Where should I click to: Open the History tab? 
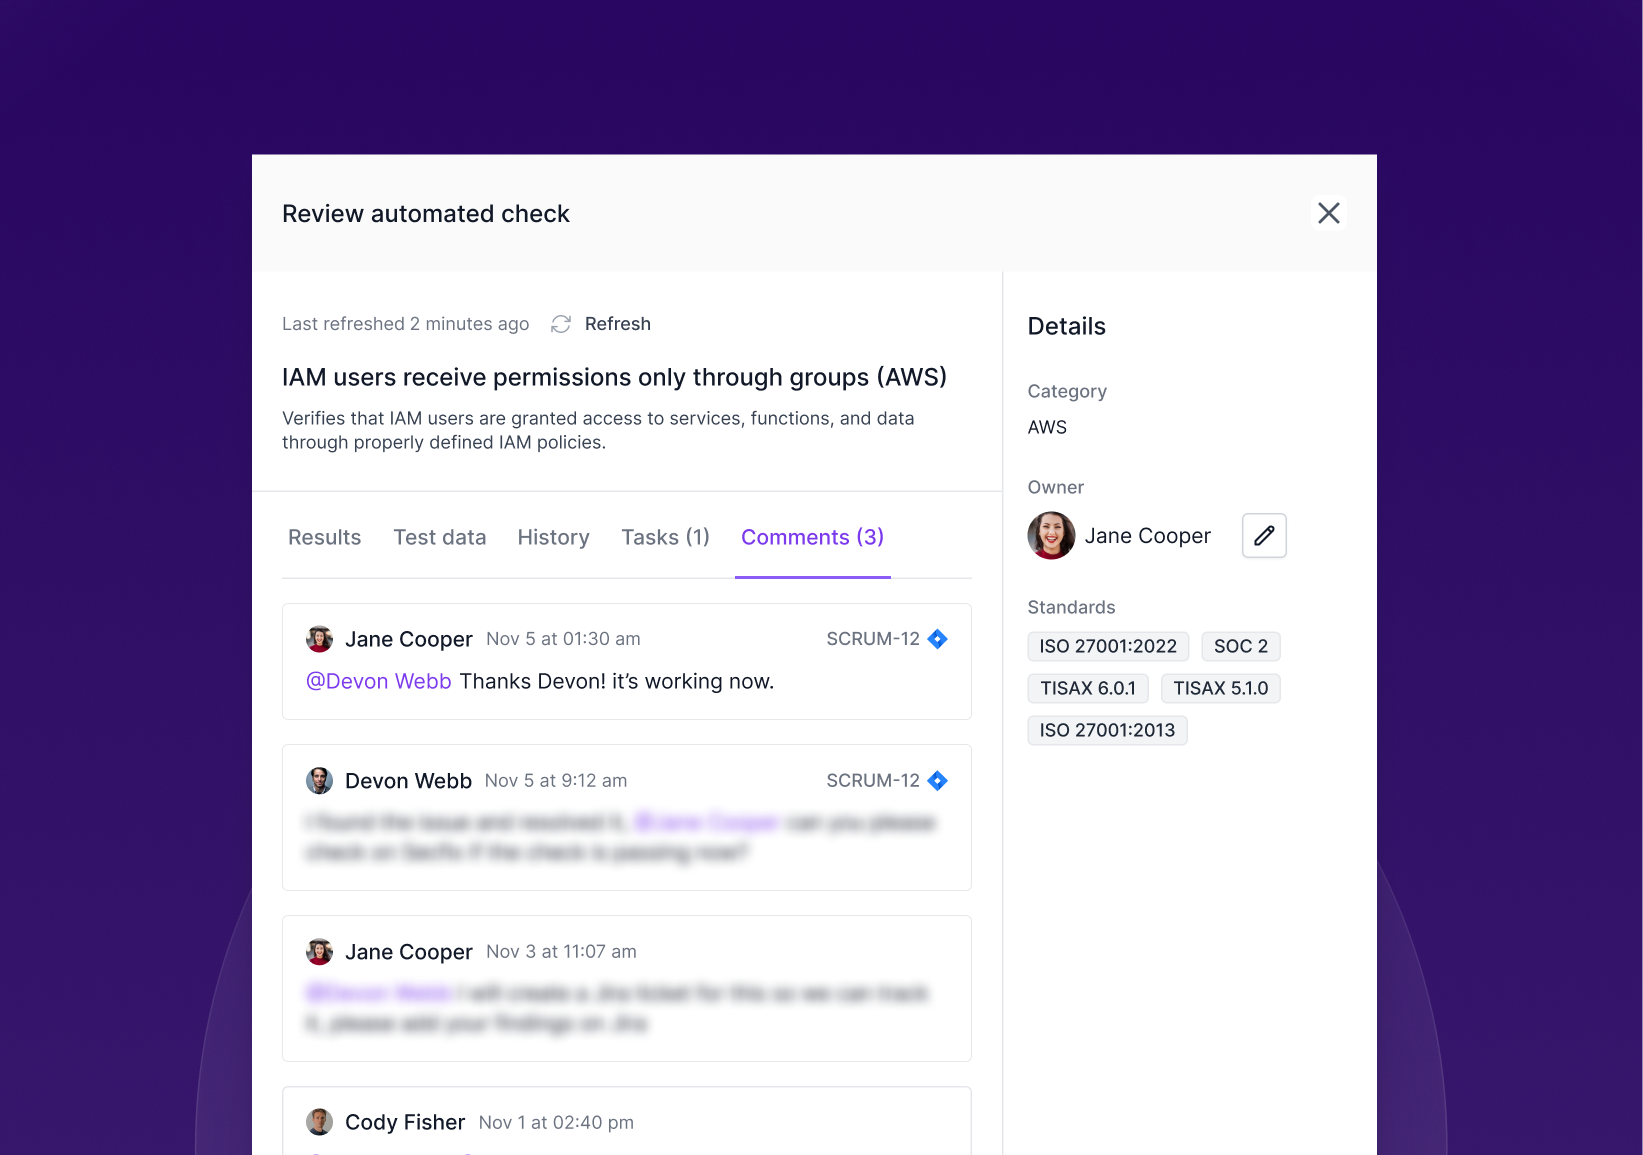tap(553, 537)
